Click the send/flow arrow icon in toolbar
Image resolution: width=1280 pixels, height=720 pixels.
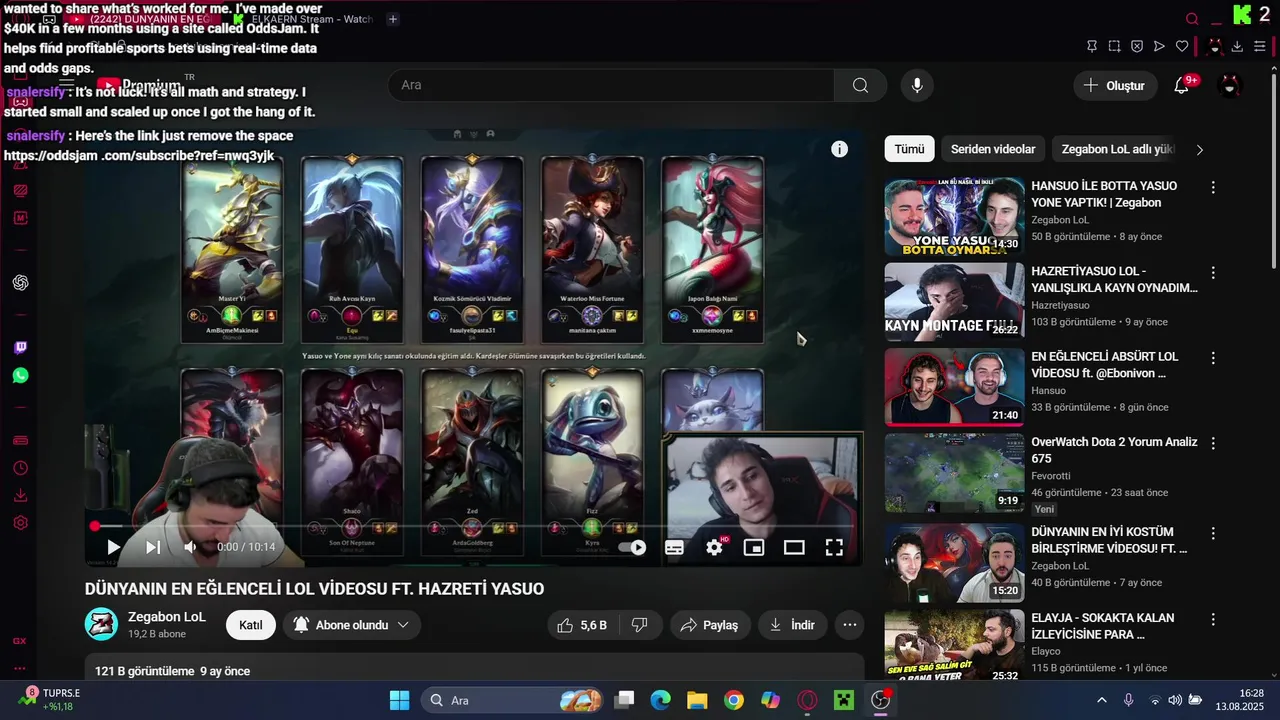pyautogui.click(x=1159, y=46)
